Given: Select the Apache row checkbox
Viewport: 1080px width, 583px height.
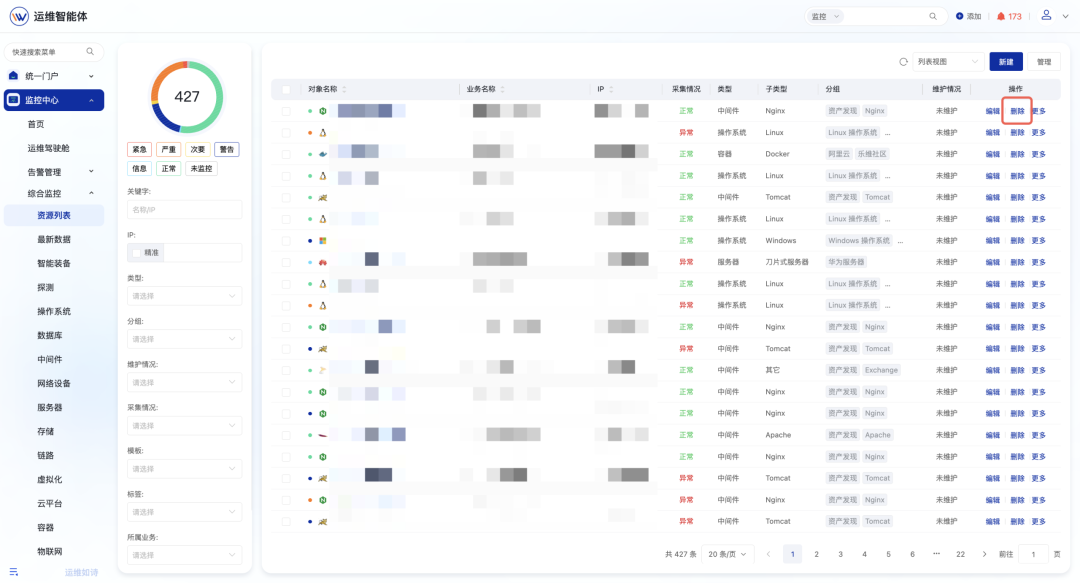Looking at the screenshot, I should (286, 435).
